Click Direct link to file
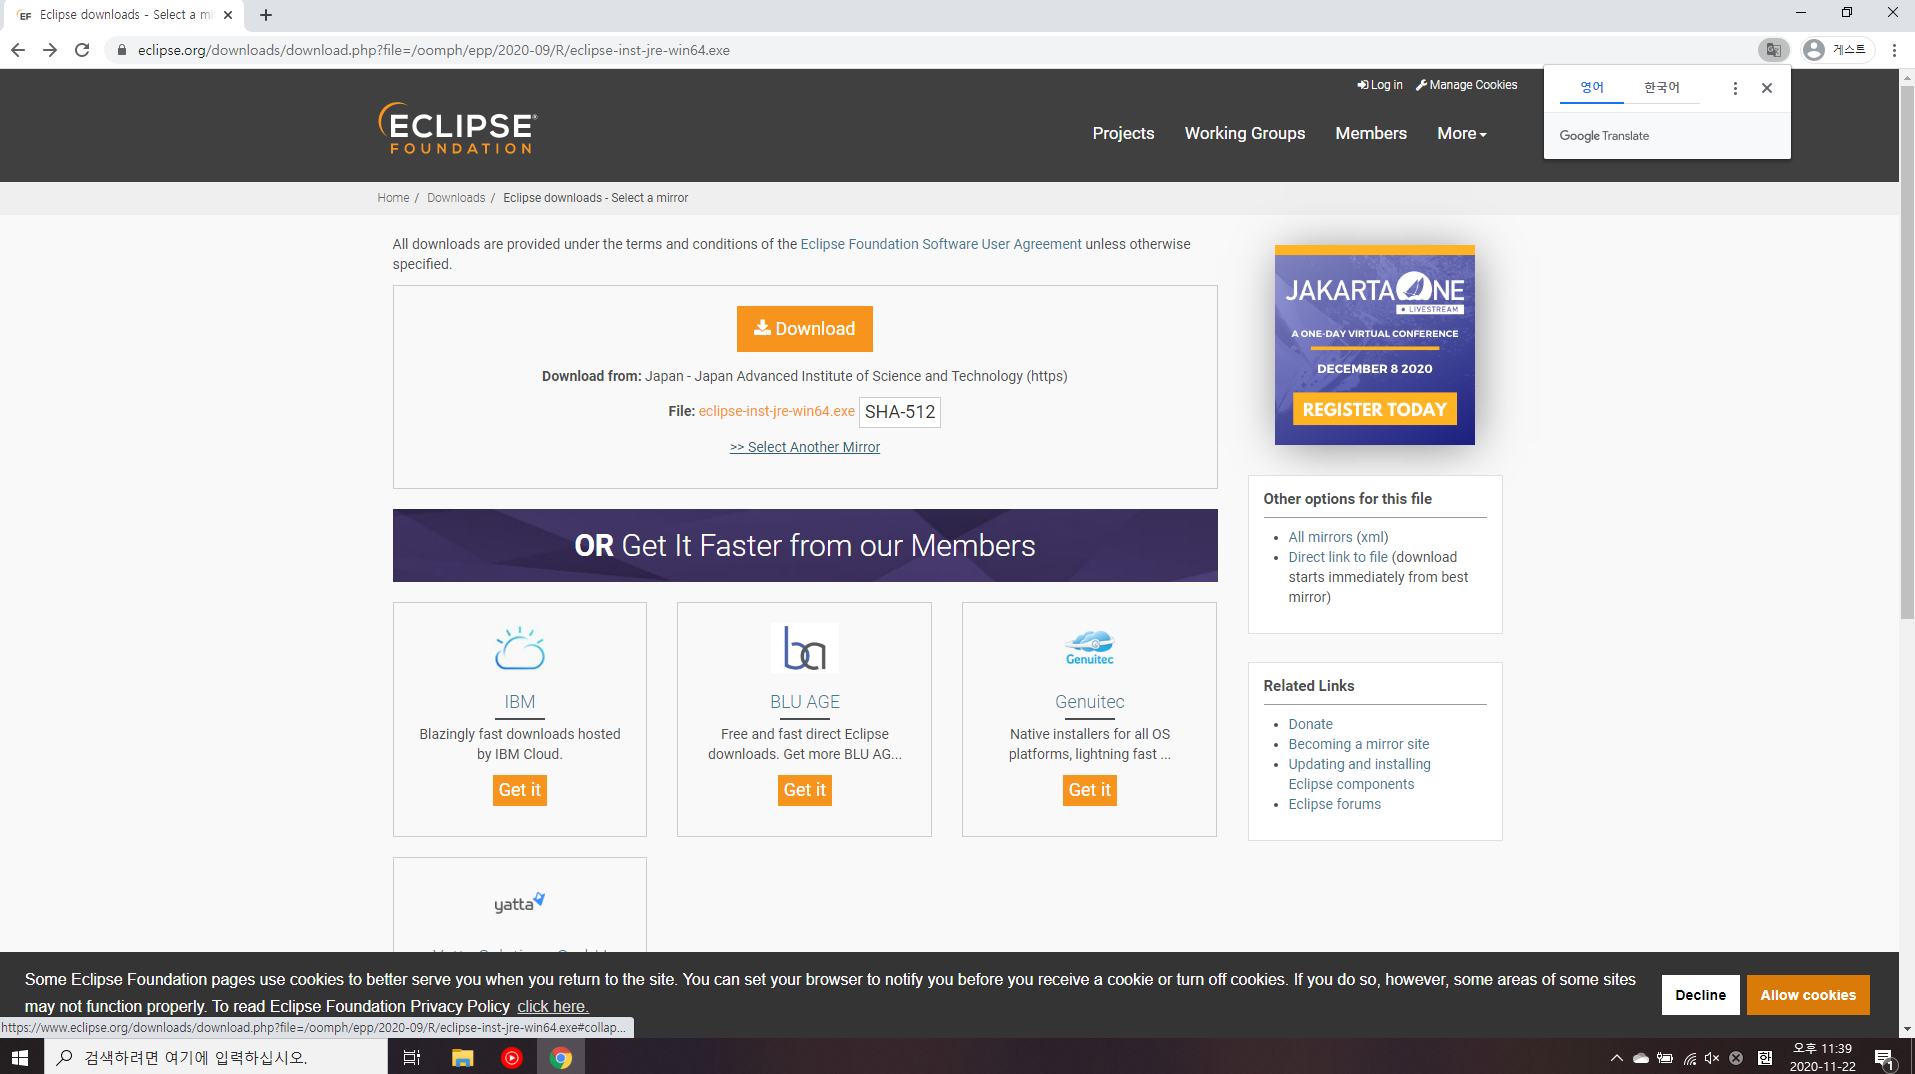 [1338, 557]
